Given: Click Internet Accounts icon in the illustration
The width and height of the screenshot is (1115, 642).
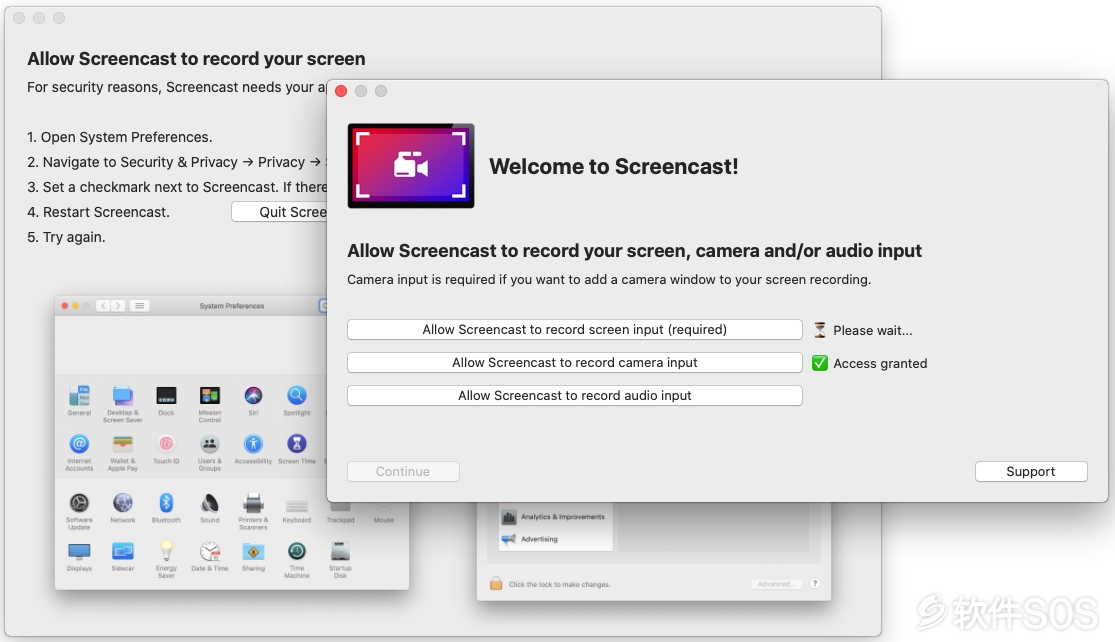Looking at the screenshot, I should tap(79, 444).
